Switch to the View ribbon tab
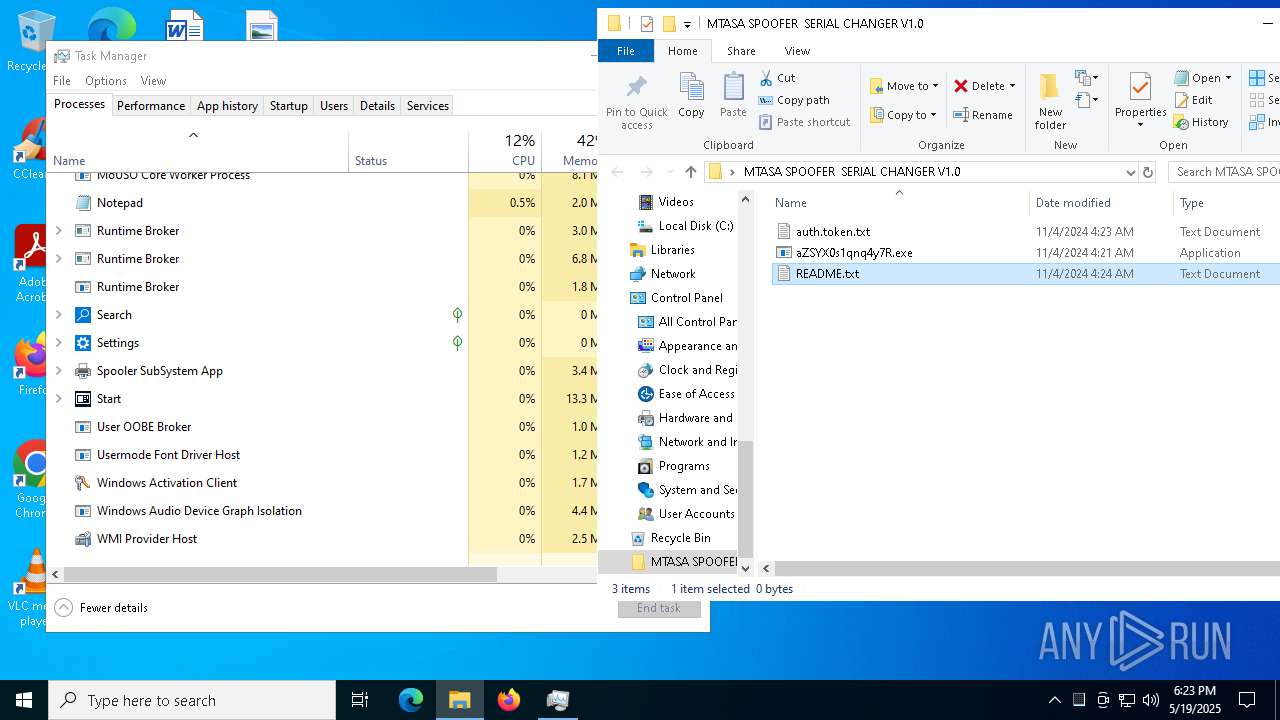 click(797, 51)
